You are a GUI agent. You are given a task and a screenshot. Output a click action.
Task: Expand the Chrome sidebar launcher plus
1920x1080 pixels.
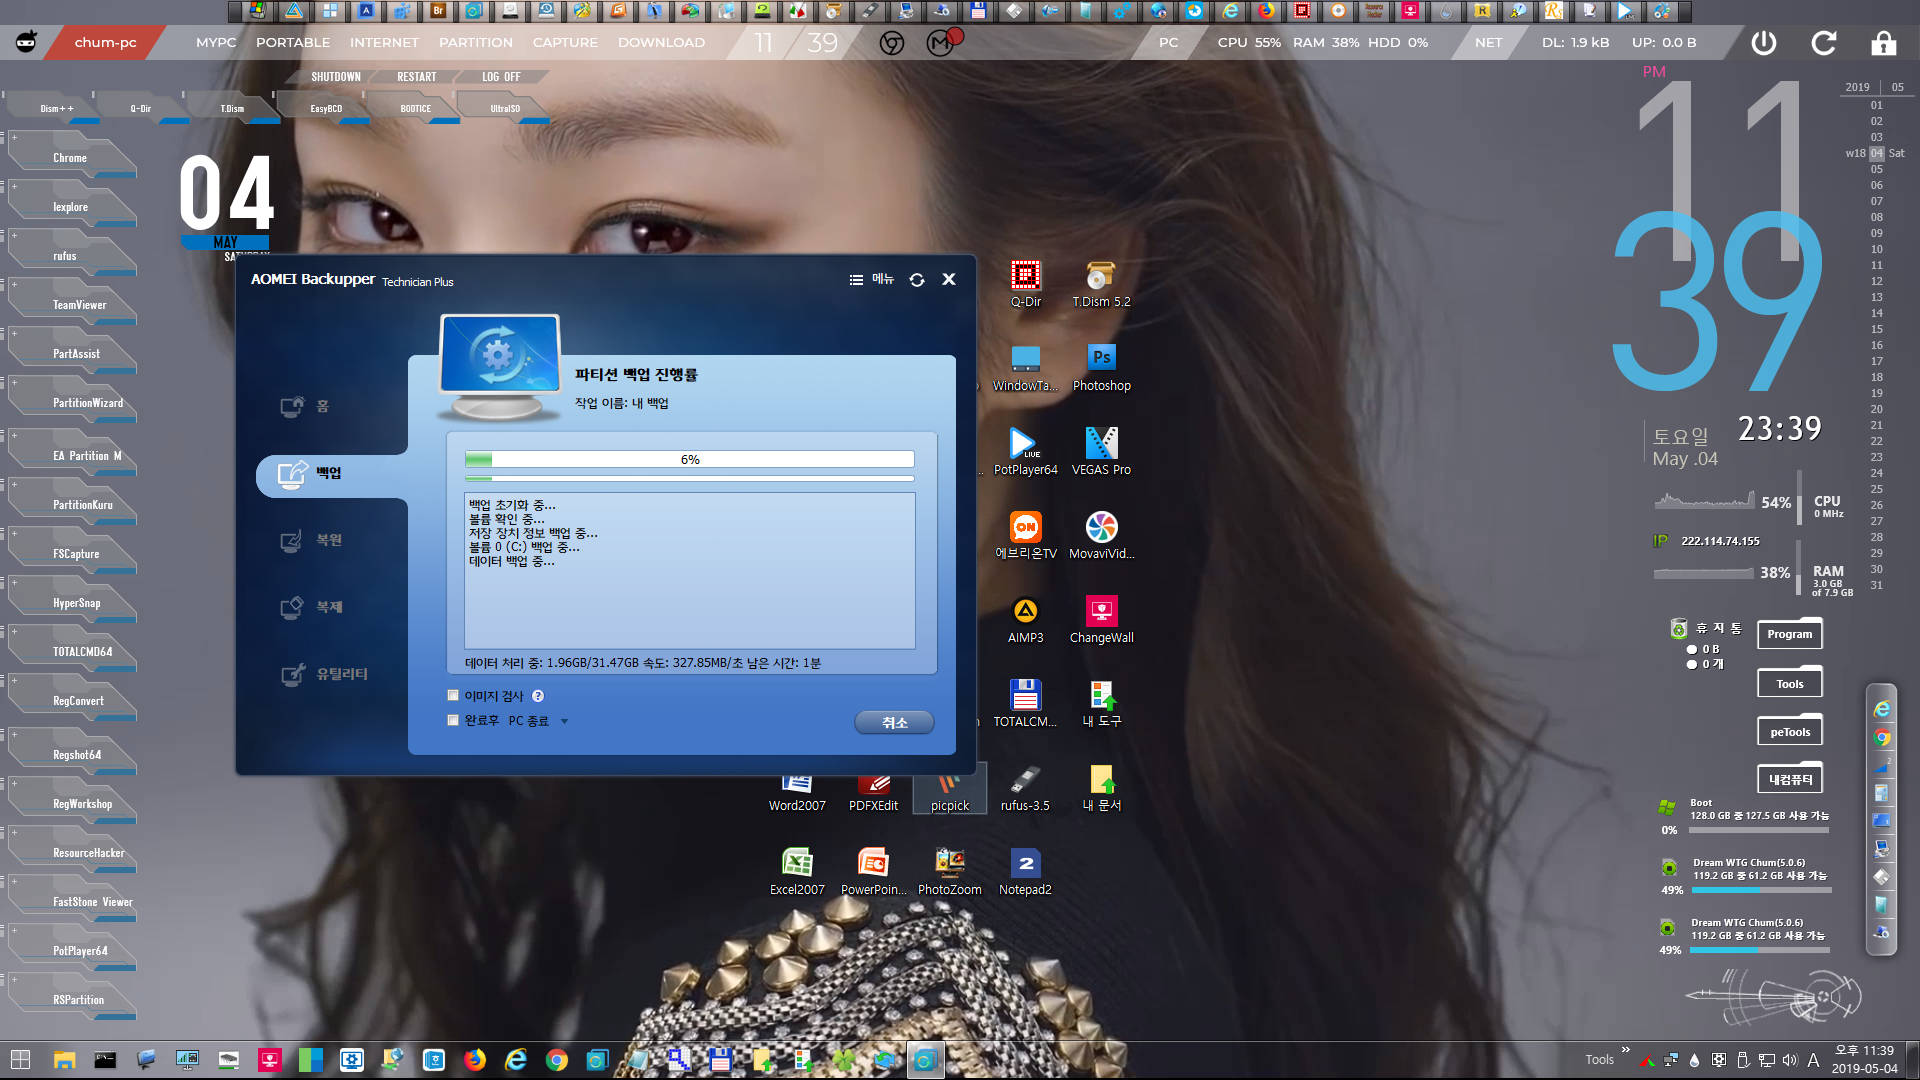14,137
